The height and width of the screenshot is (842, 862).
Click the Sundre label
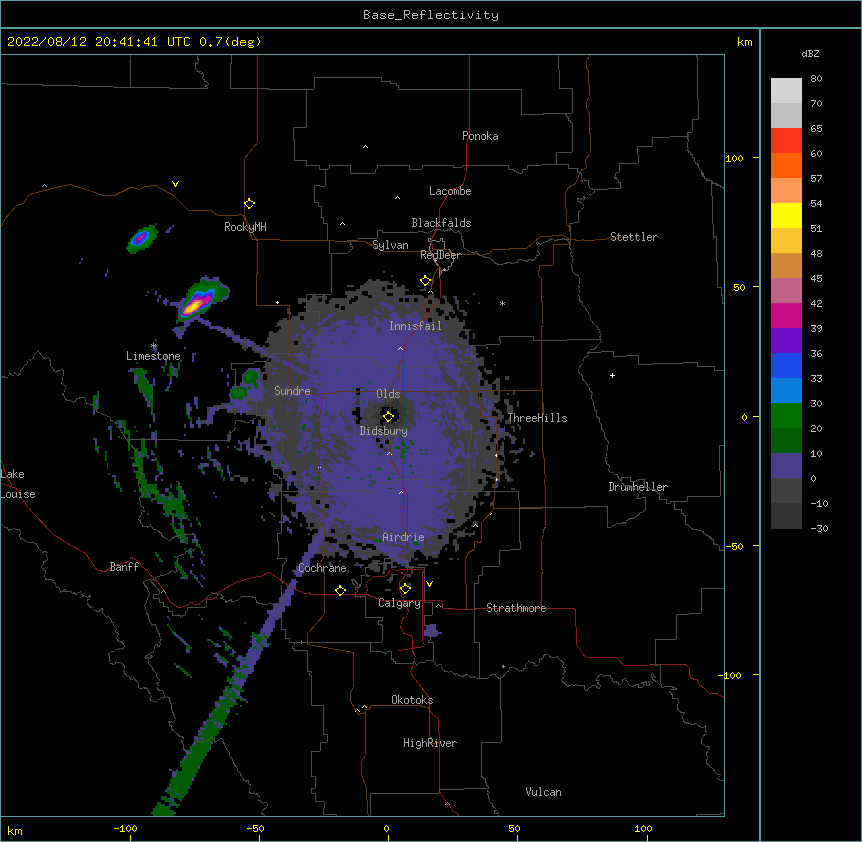point(292,391)
